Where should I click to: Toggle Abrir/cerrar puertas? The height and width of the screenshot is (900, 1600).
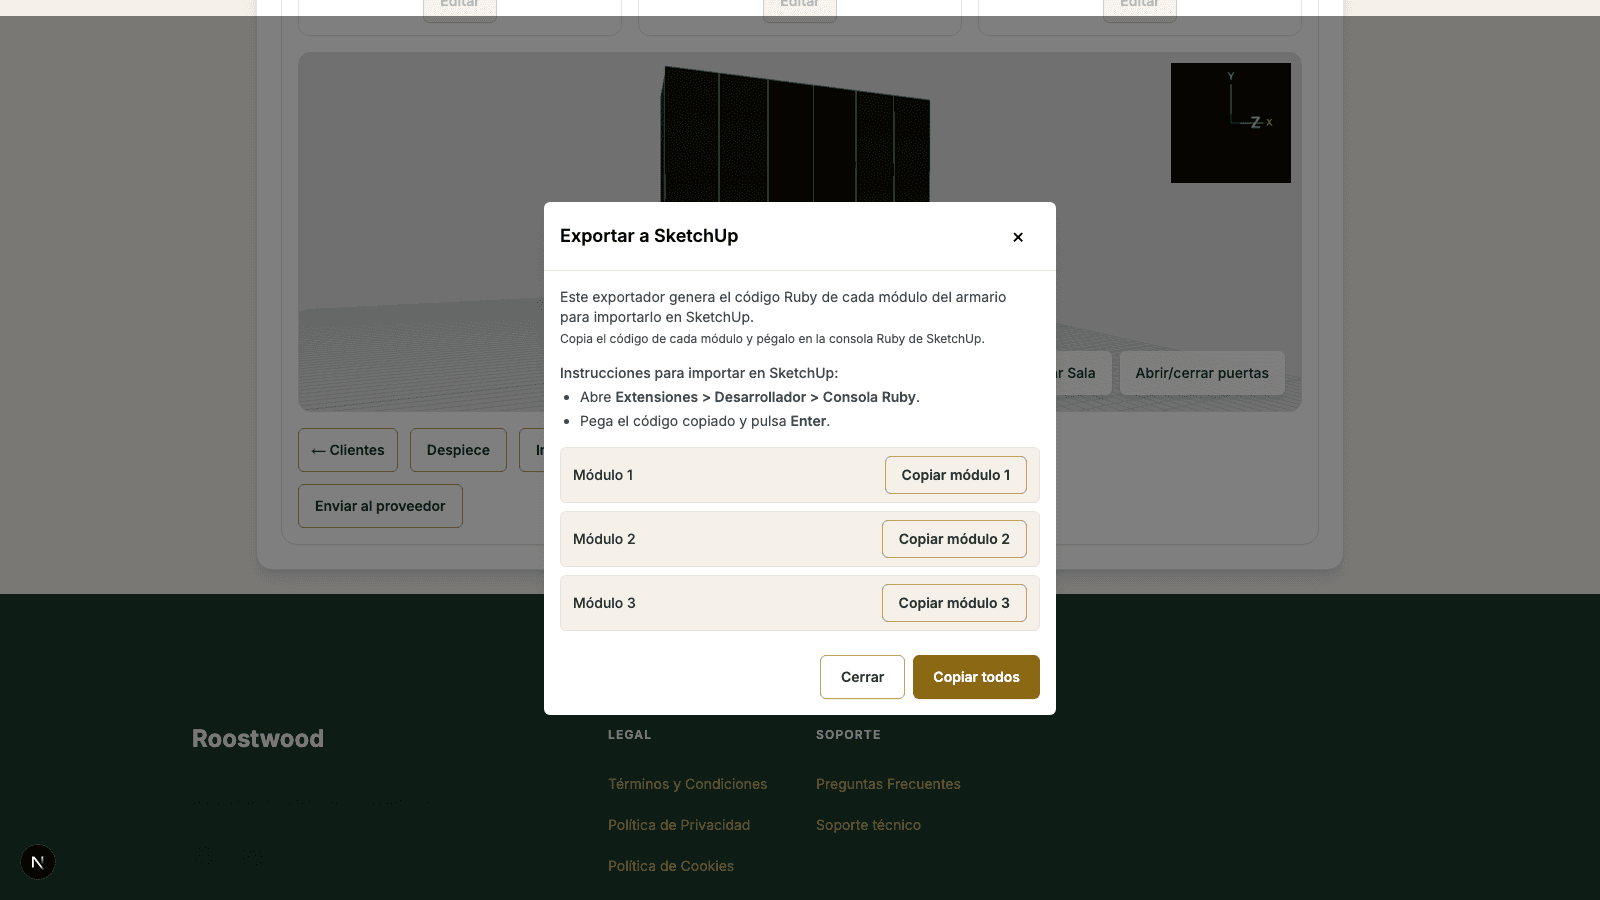coord(1202,373)
